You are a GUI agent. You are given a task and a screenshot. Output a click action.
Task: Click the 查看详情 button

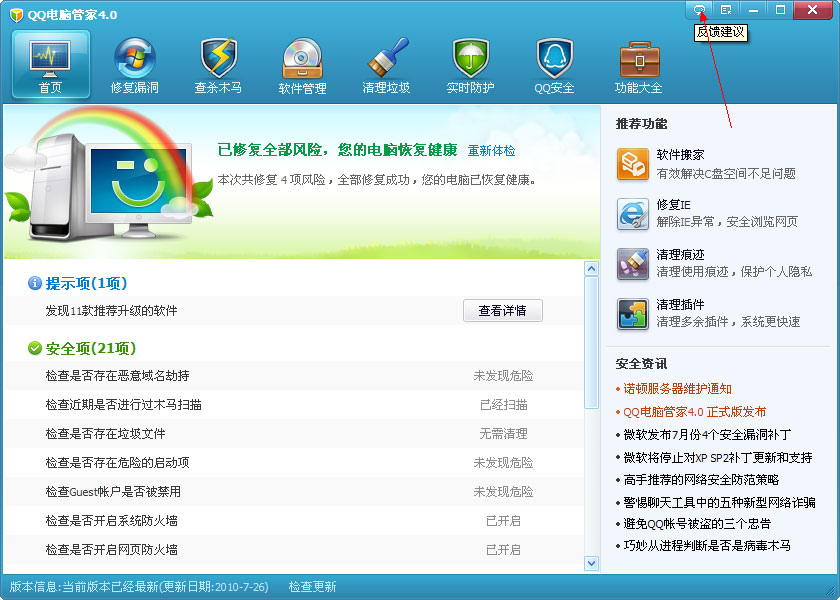502,311
